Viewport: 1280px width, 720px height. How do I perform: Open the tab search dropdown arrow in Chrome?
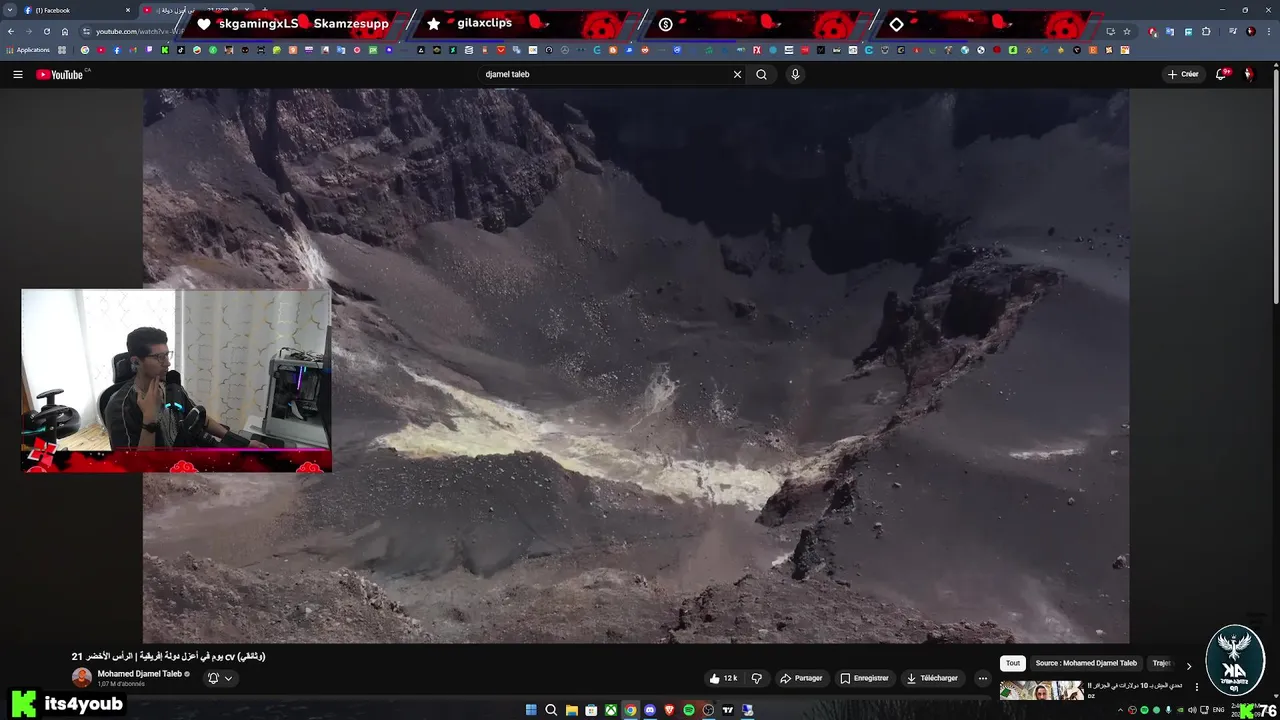coord(9,10)
